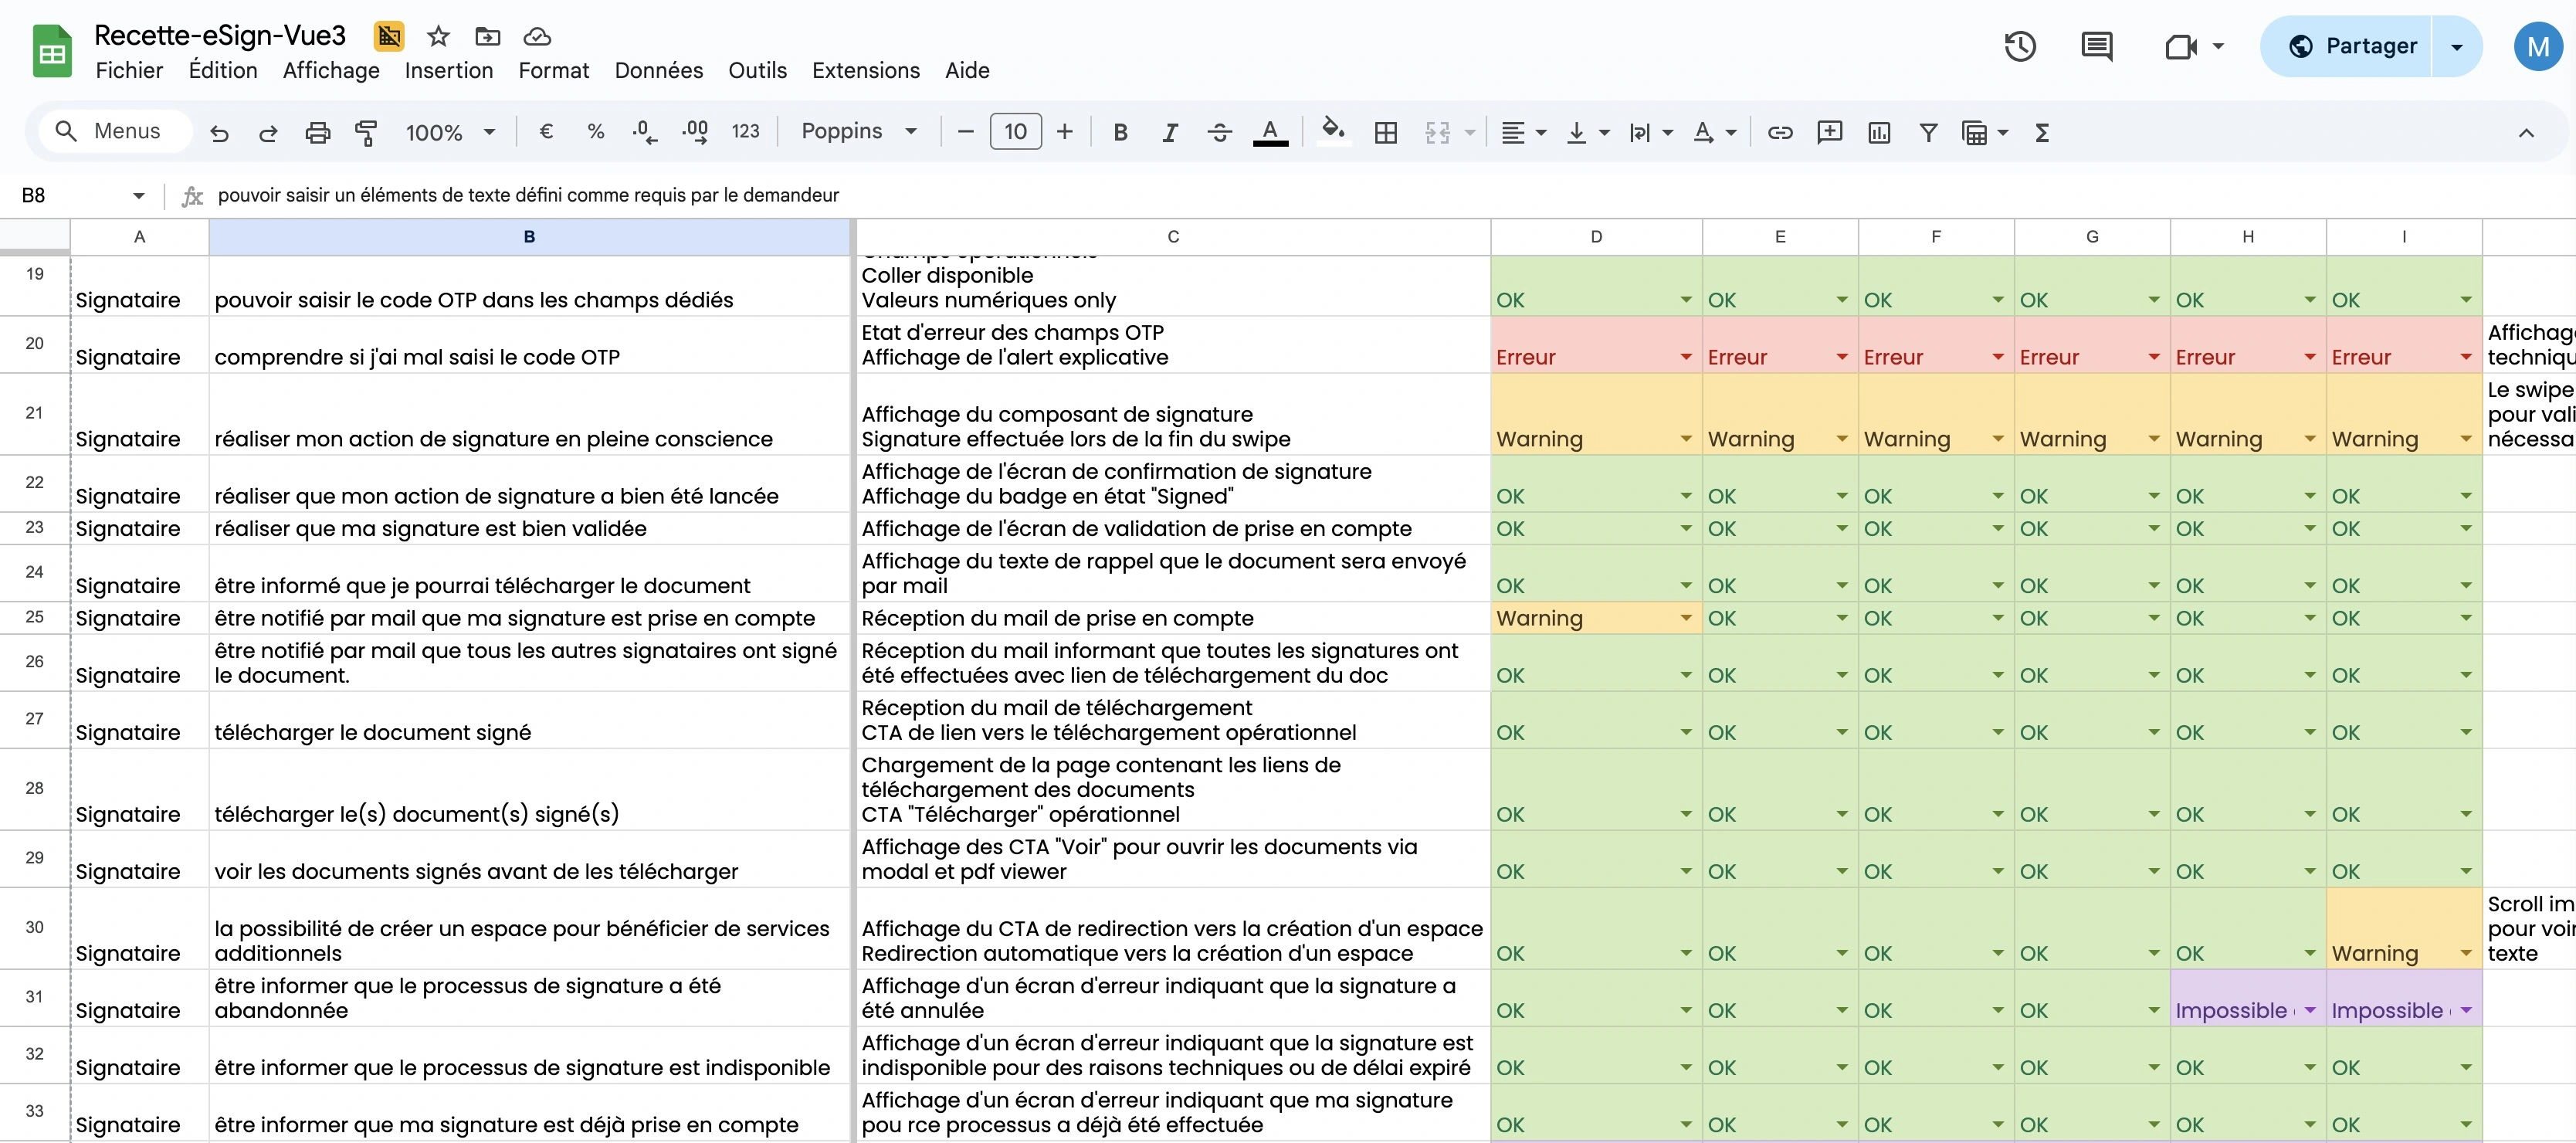
Task: Activate the paint format tool
Action: click(367, 131)
